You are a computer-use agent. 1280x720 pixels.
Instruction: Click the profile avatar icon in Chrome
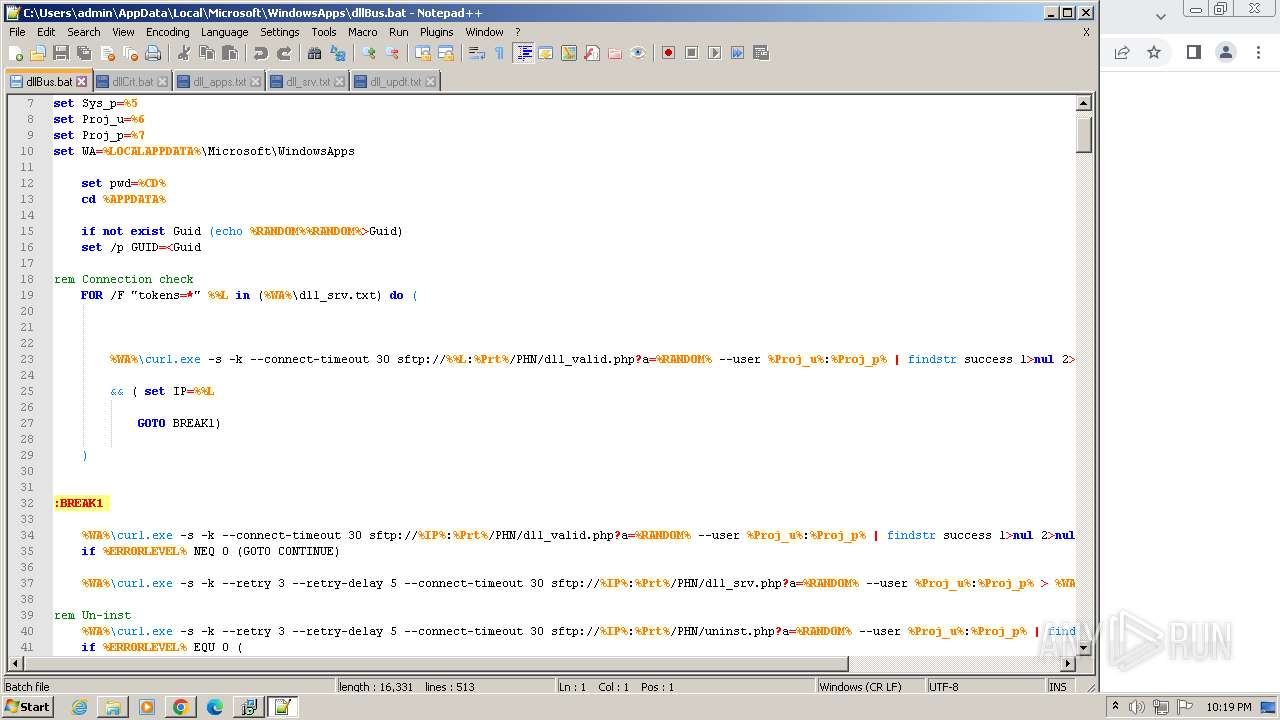1226,52
